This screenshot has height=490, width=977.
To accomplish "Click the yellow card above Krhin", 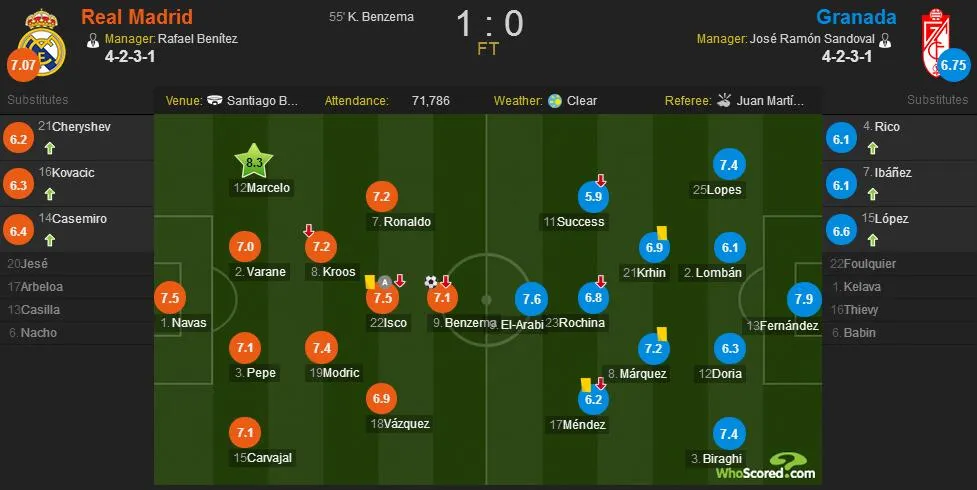I will [662, 232].
